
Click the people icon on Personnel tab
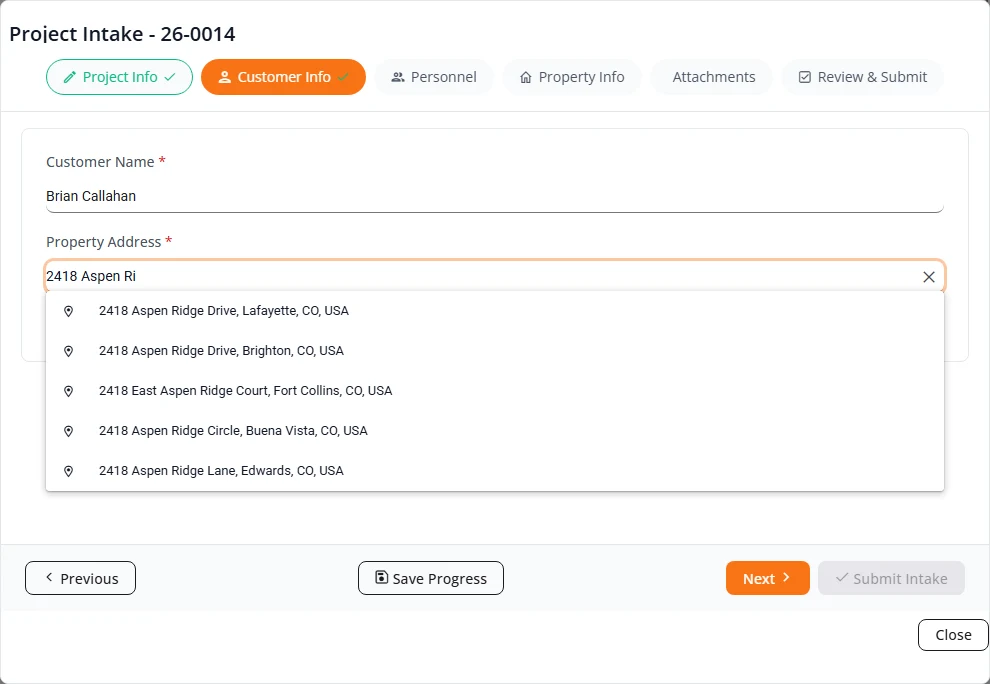click(x=398, y=77)
